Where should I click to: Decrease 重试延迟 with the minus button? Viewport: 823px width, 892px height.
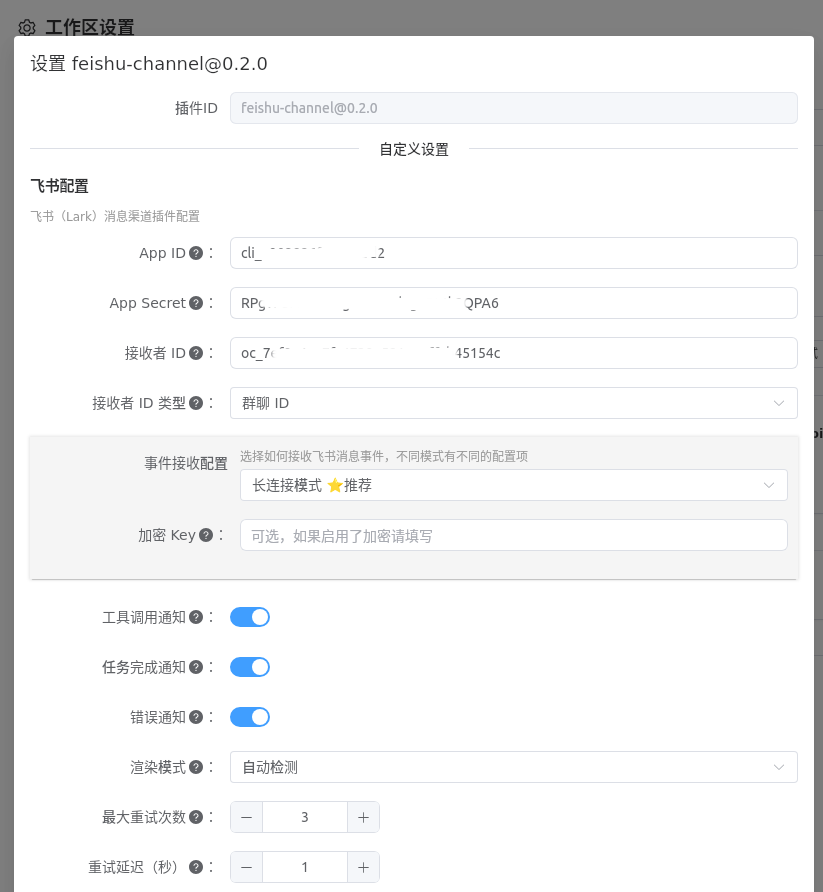coord(245,866)
